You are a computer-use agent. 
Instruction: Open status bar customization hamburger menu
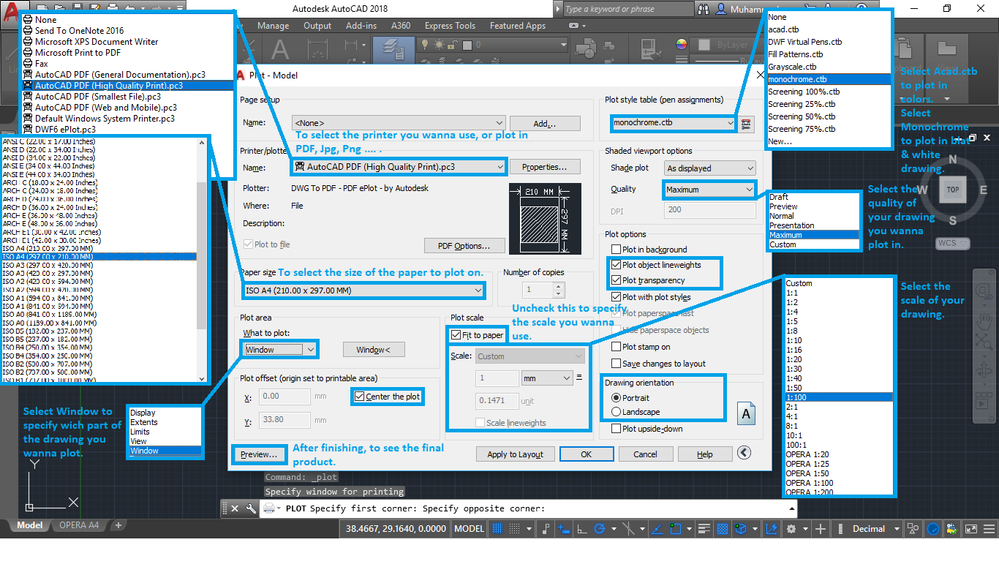989,529
